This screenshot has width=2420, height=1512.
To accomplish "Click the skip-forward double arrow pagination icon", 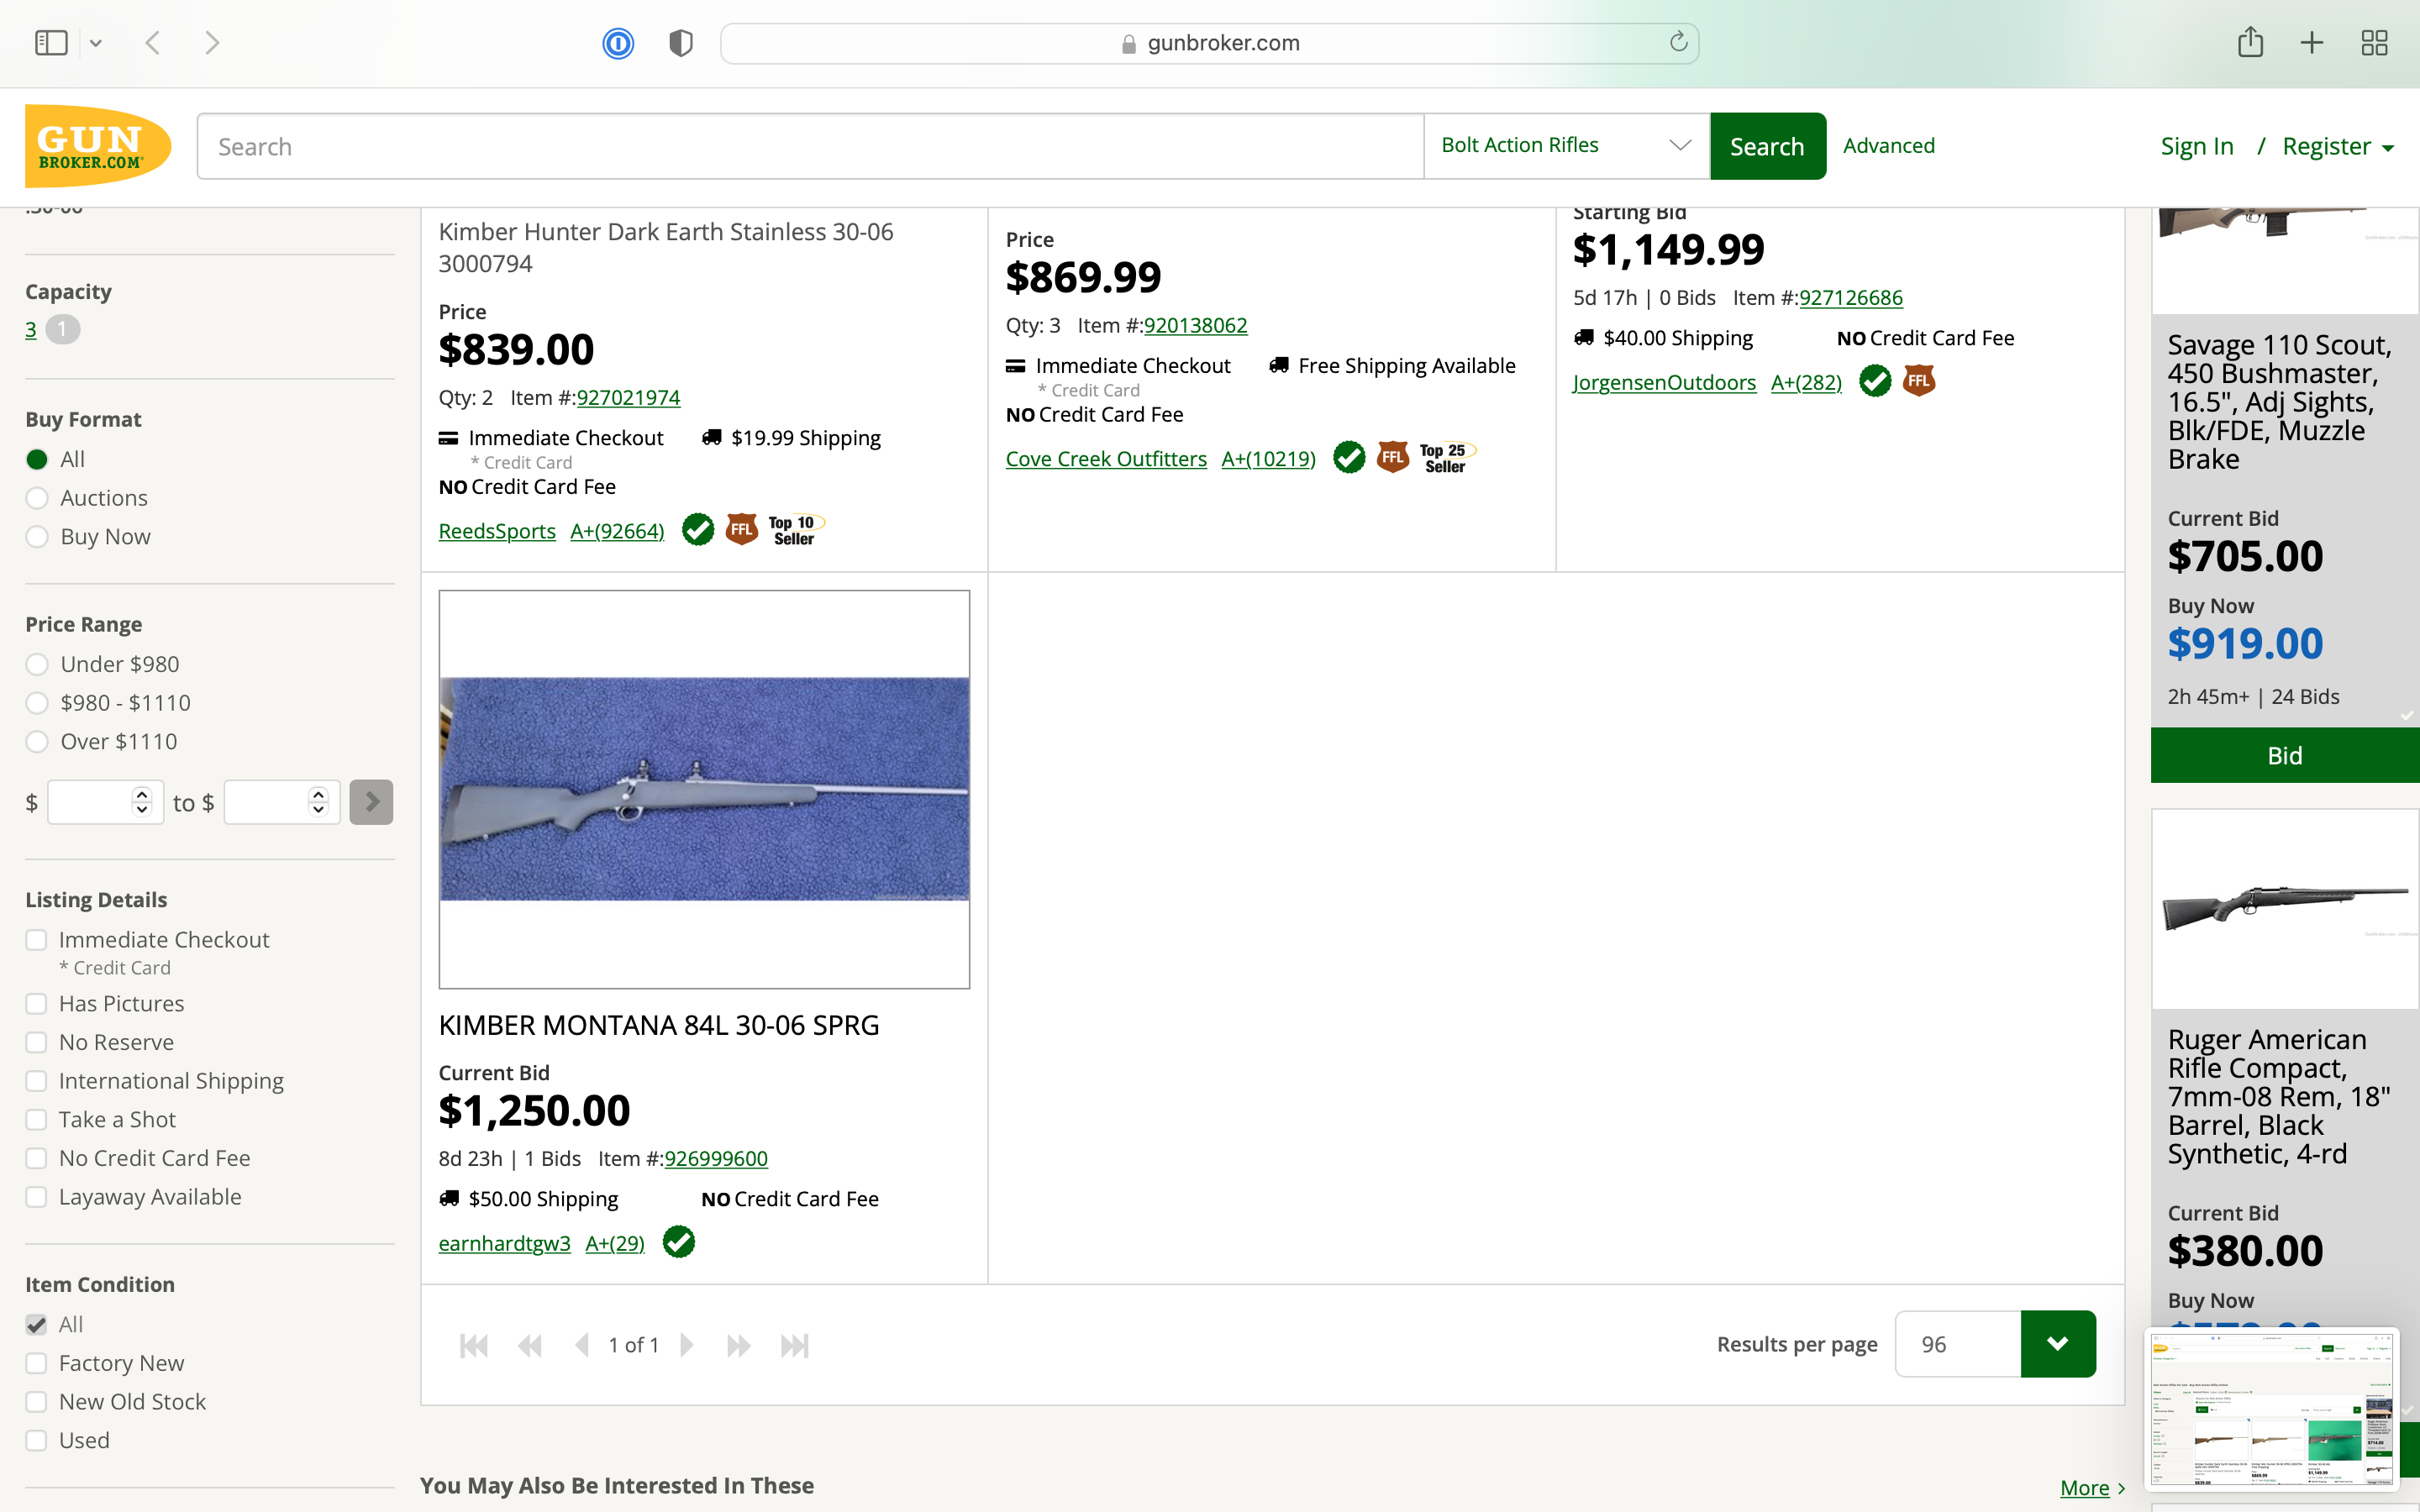I will 739,1345.
